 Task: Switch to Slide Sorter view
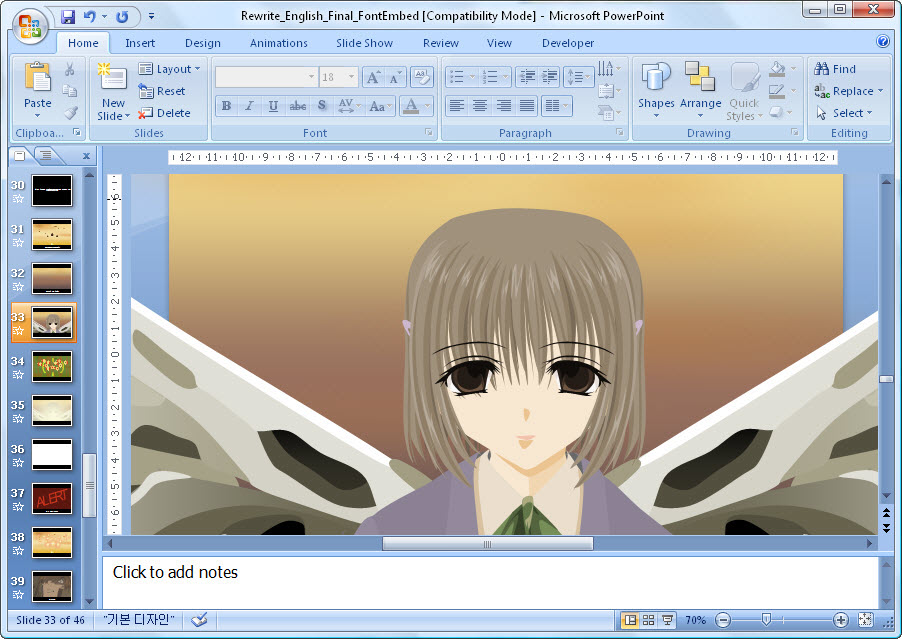tap(648, 620)
